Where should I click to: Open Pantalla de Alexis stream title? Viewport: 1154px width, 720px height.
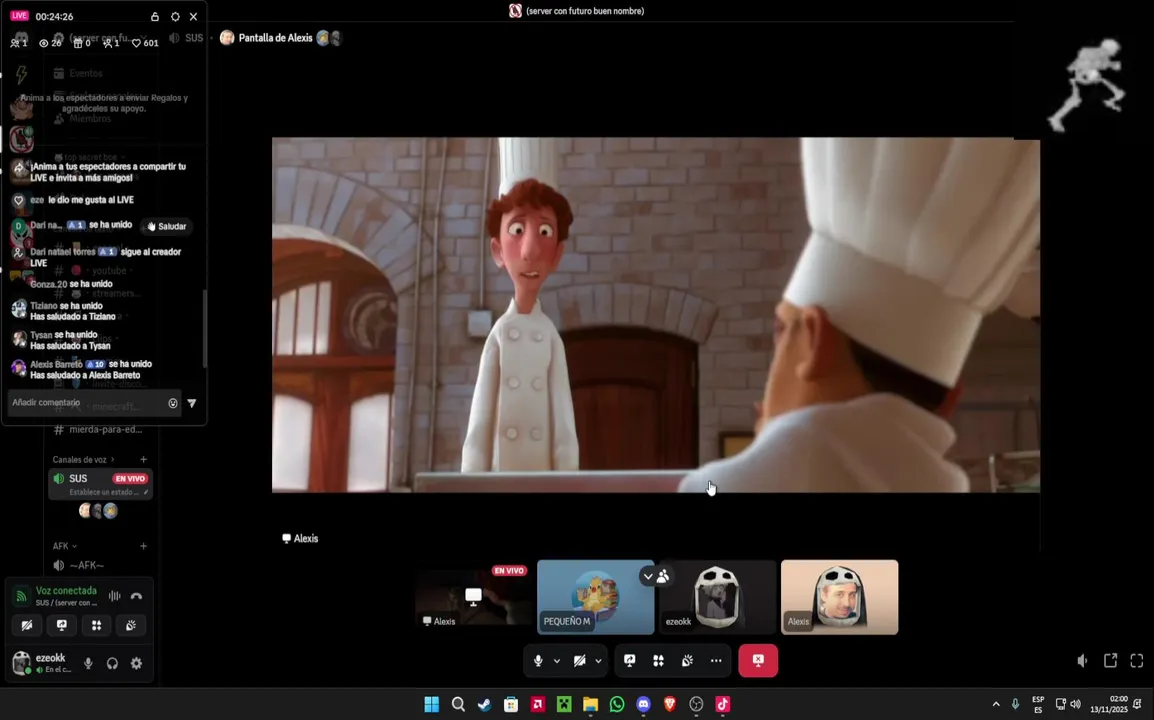click(275, 38)
